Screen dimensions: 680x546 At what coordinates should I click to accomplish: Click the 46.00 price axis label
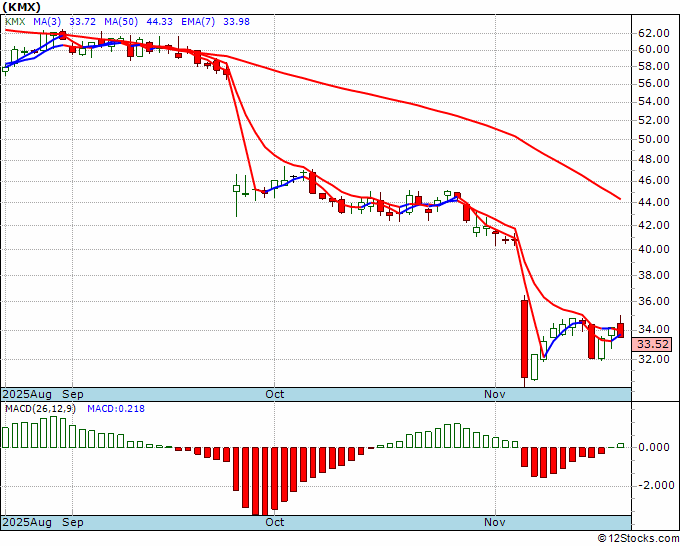coord(654,180)
